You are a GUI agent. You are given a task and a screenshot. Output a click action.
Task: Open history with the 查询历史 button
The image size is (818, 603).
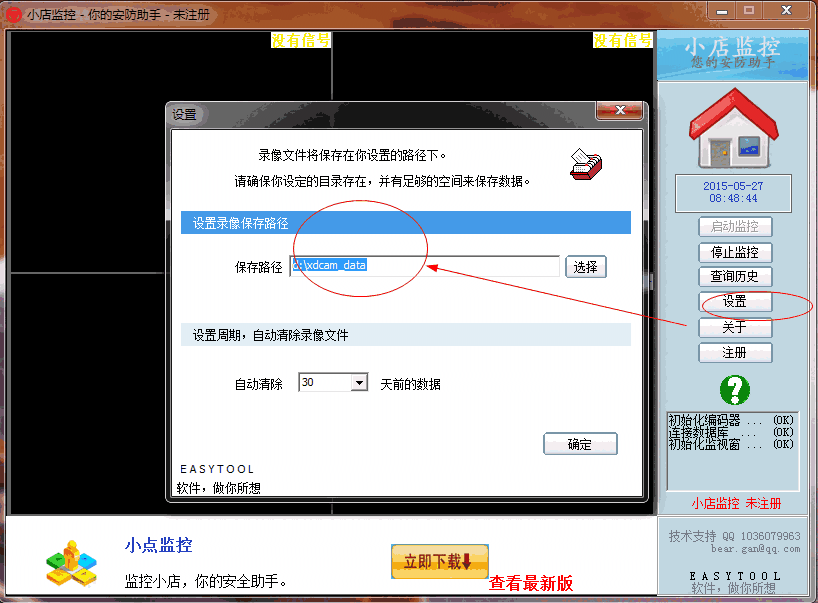tap(735, 277)
